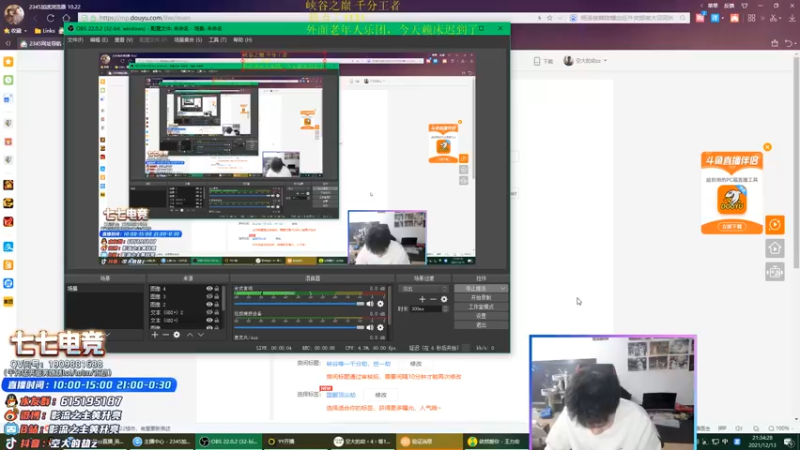
Task: Click the browser download arrow icon
Action: (x=791, y=18)
